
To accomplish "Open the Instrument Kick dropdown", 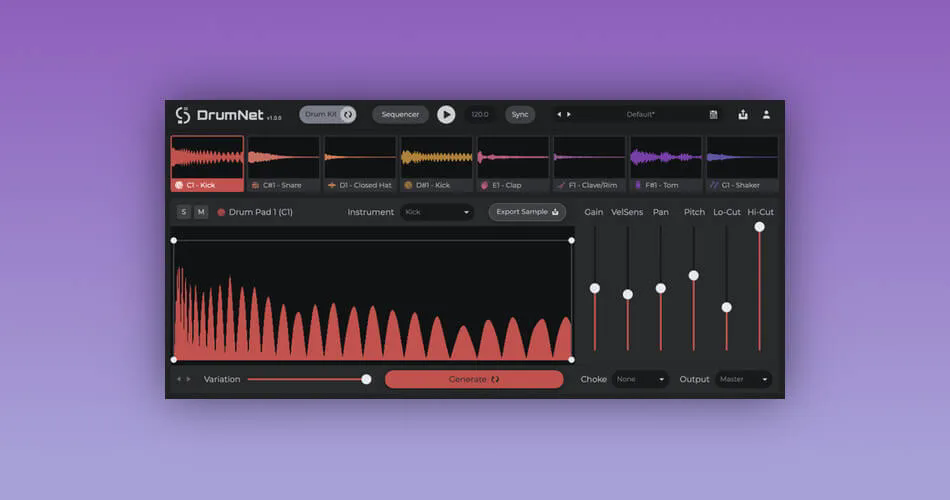I will pos(437,212).
